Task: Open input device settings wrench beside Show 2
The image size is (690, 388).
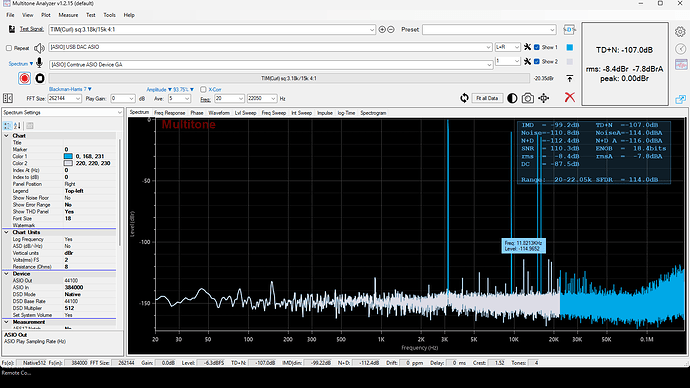Action: 527,62
